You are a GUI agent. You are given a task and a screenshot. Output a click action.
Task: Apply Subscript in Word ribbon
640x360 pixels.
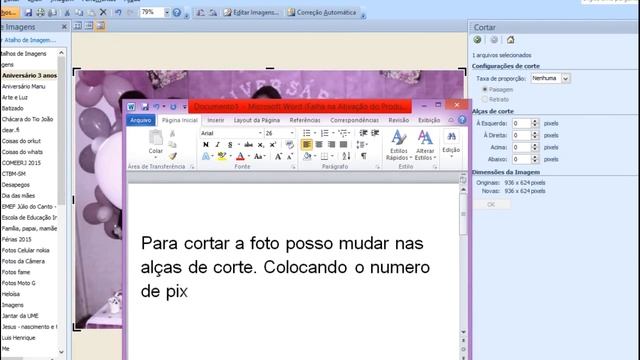pos(260,144)
